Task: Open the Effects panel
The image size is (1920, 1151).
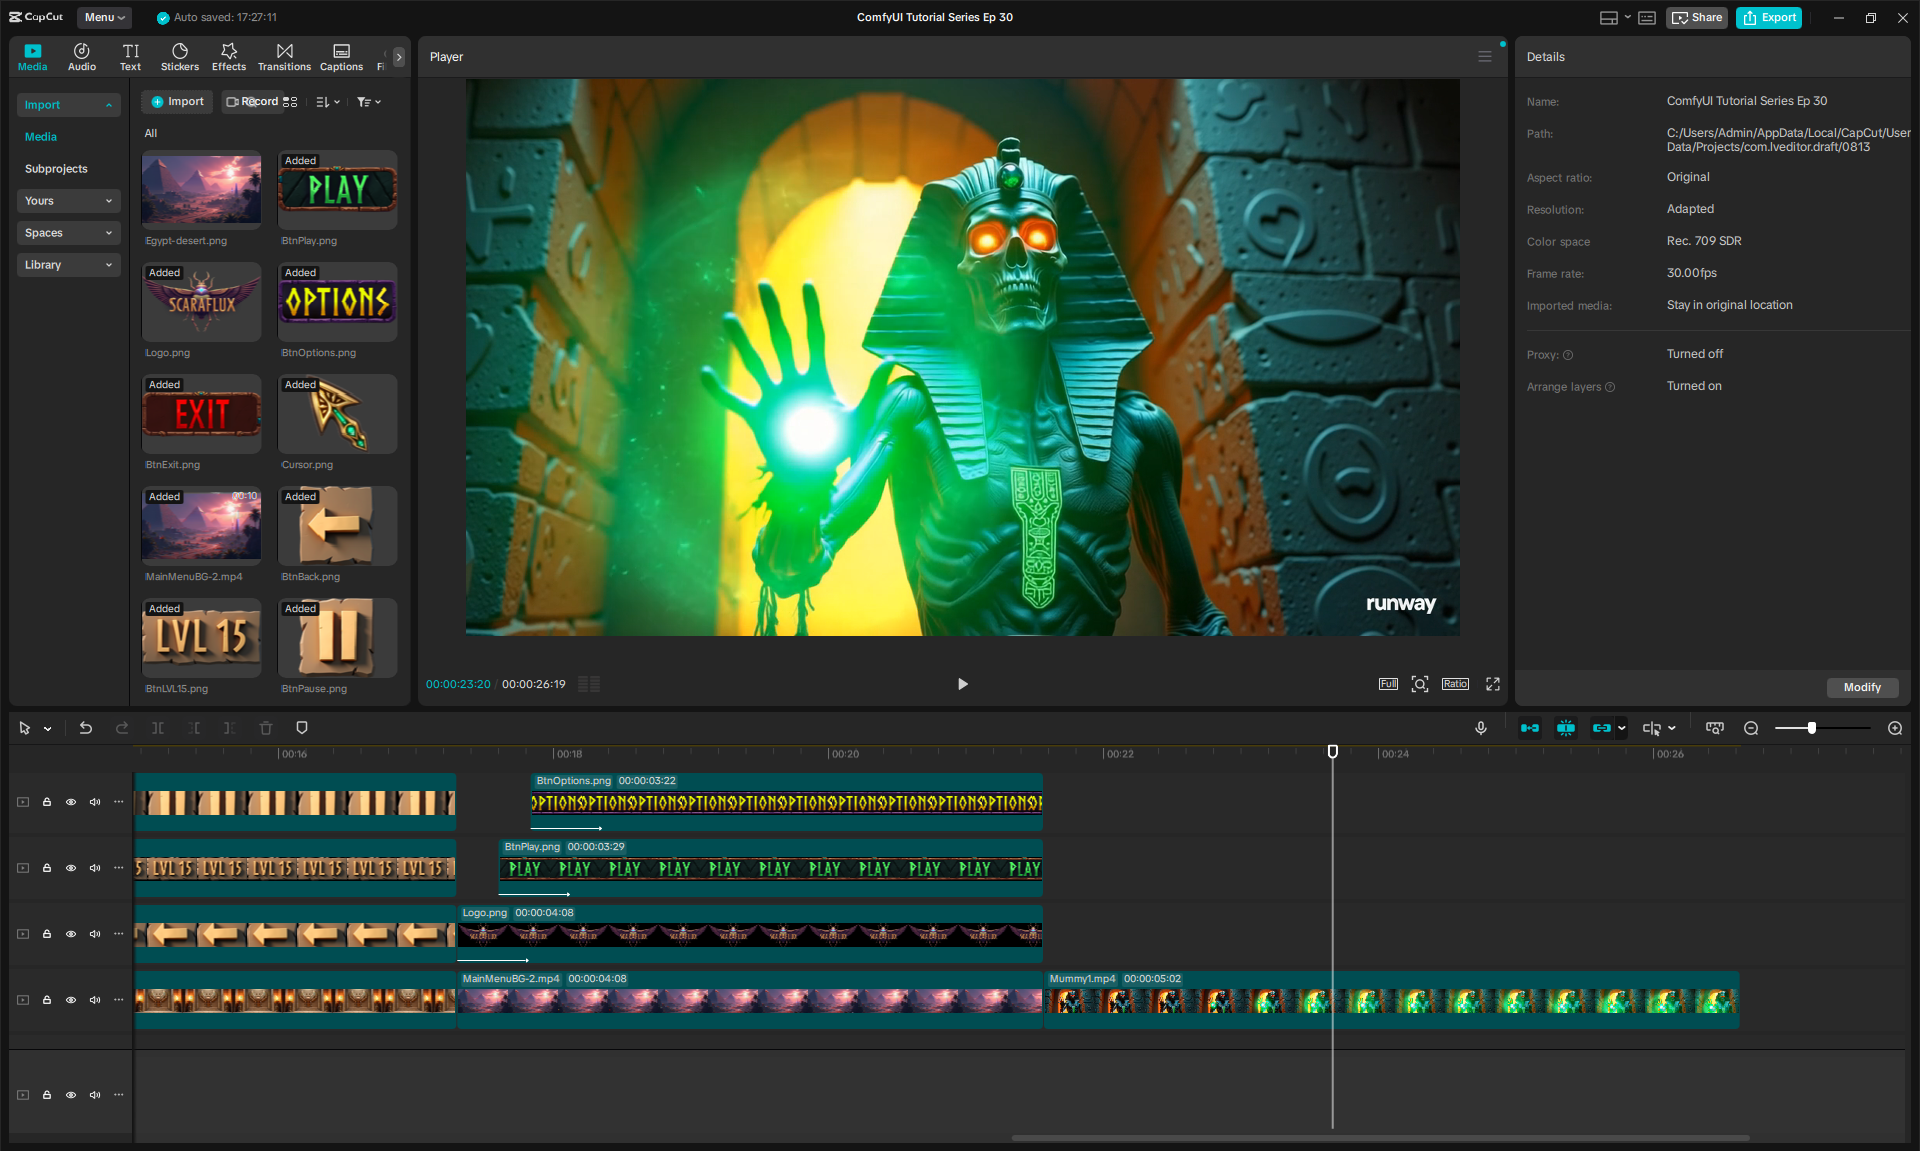Action: tap(228, 57)
